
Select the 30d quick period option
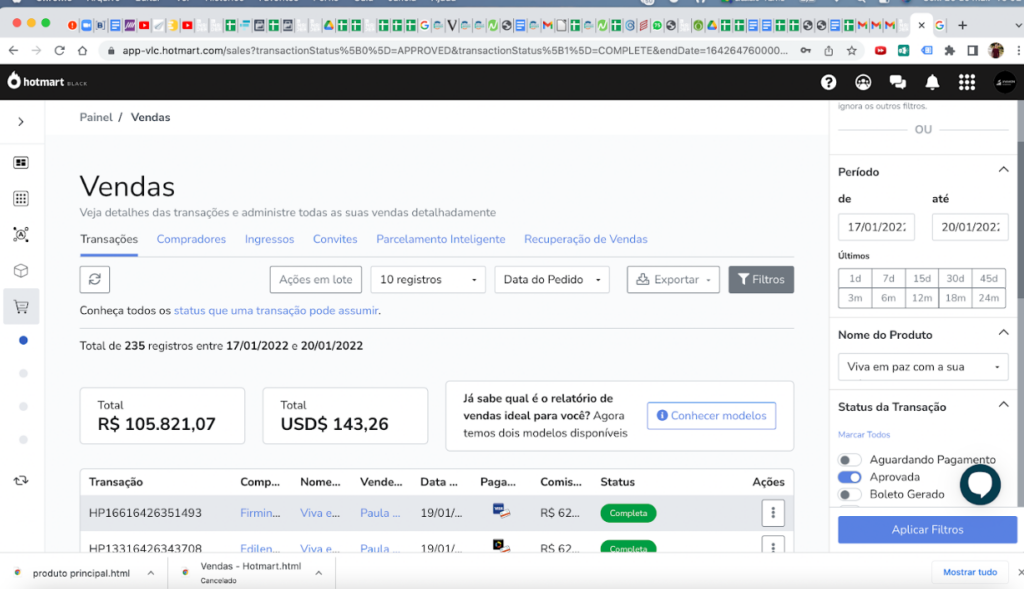click(x=955, y=278)
